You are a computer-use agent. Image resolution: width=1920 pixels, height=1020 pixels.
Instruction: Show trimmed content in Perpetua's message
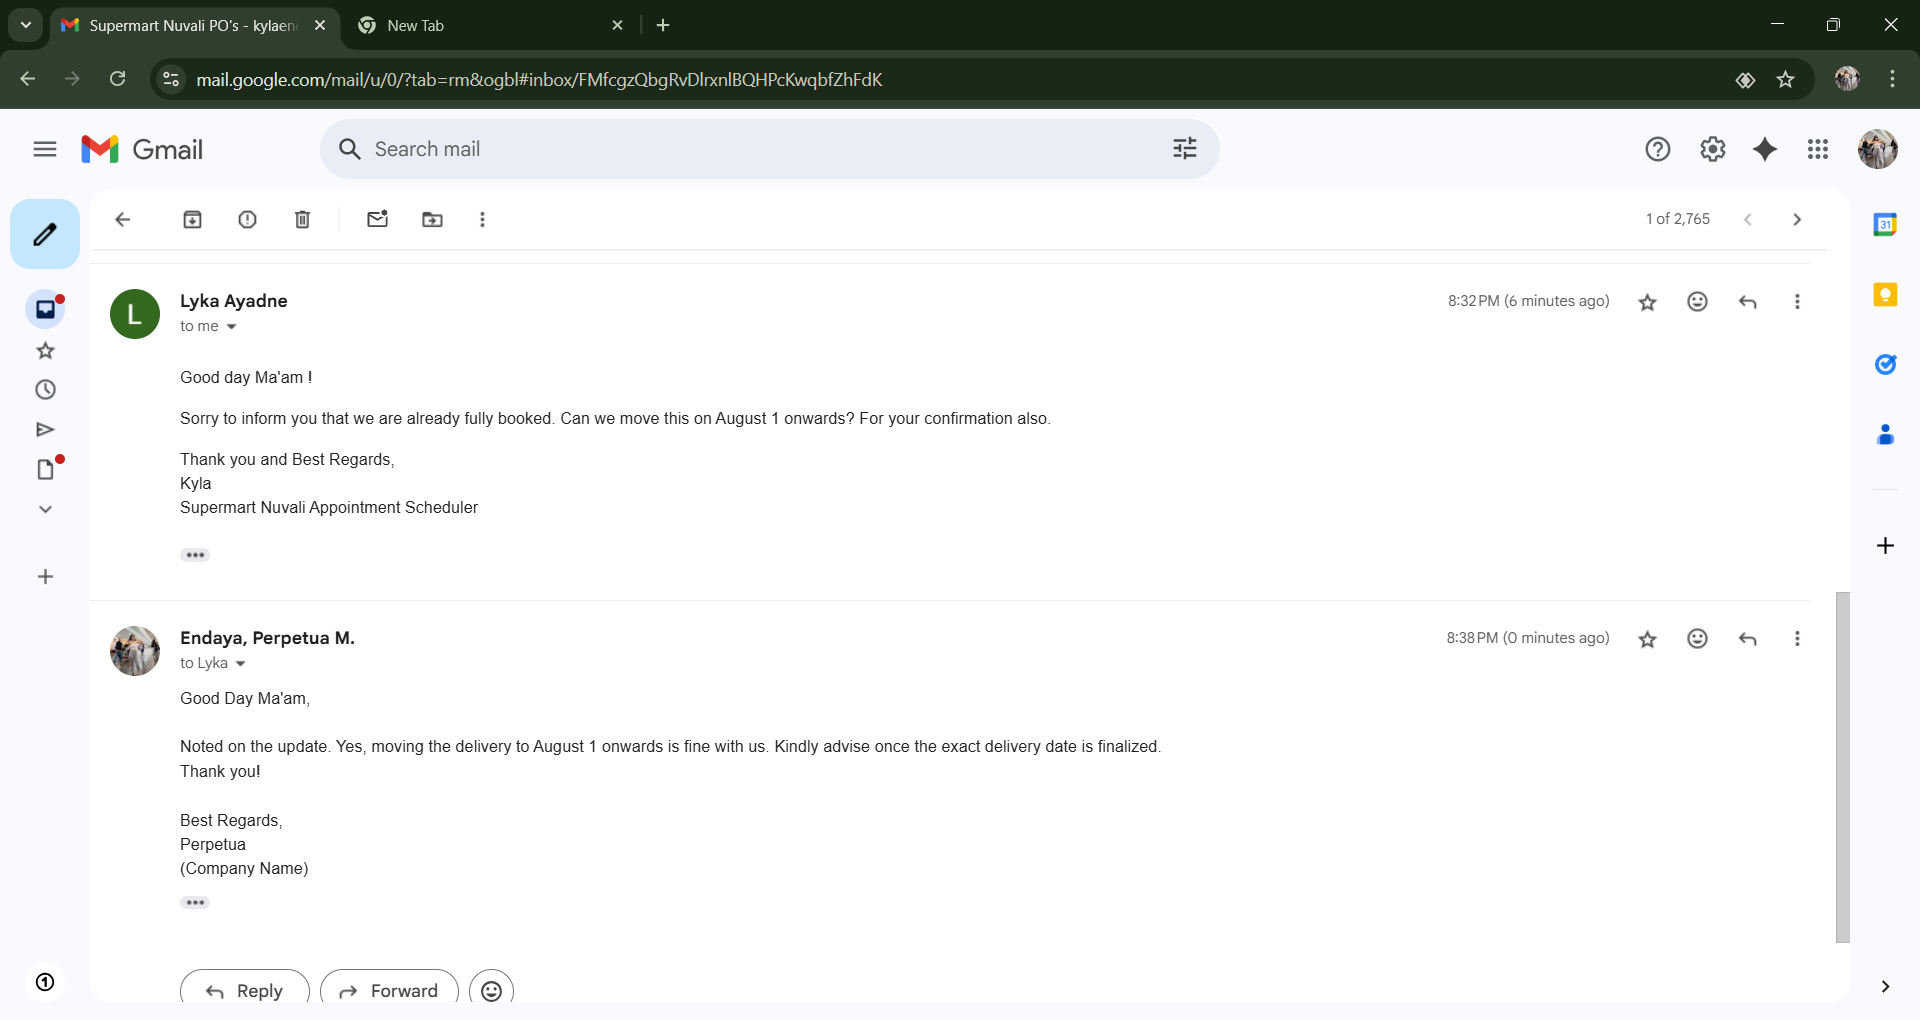[195, 903]
